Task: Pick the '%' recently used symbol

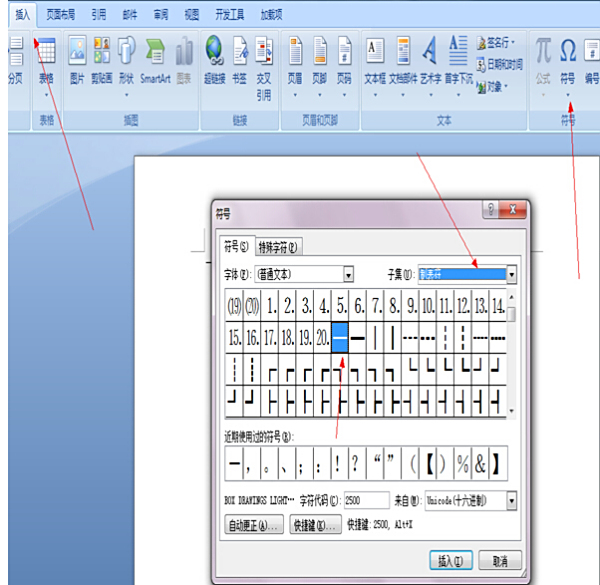Action: pos(463,463)
